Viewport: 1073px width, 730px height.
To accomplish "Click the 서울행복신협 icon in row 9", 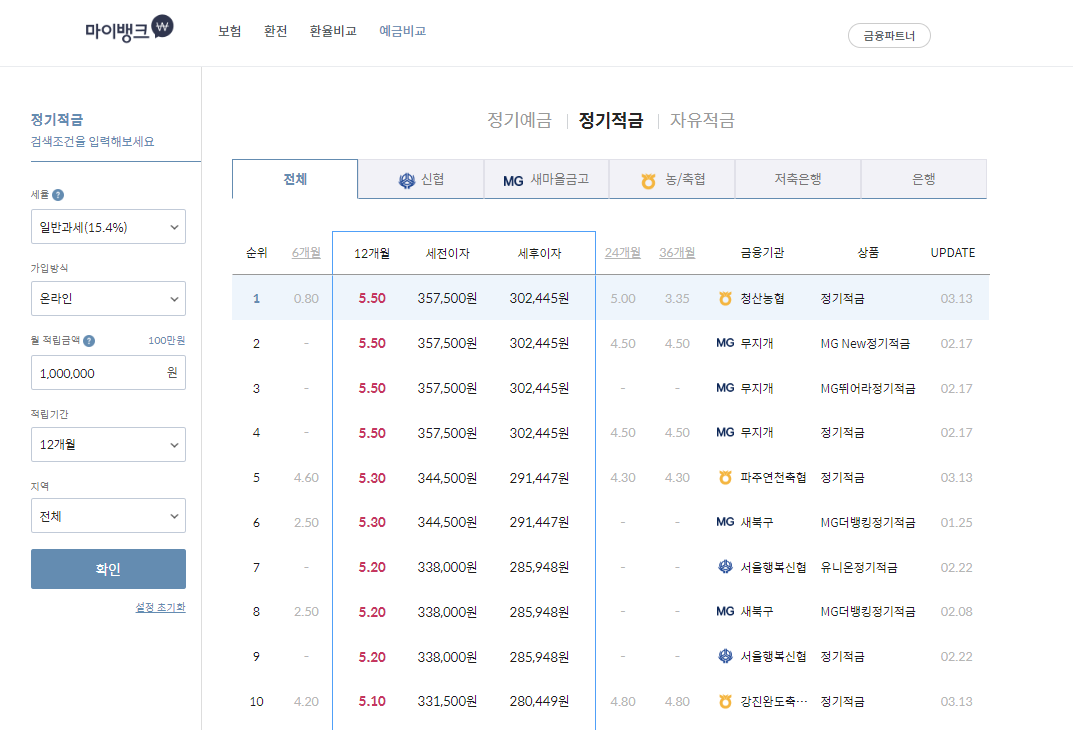I will pos(725,656).
